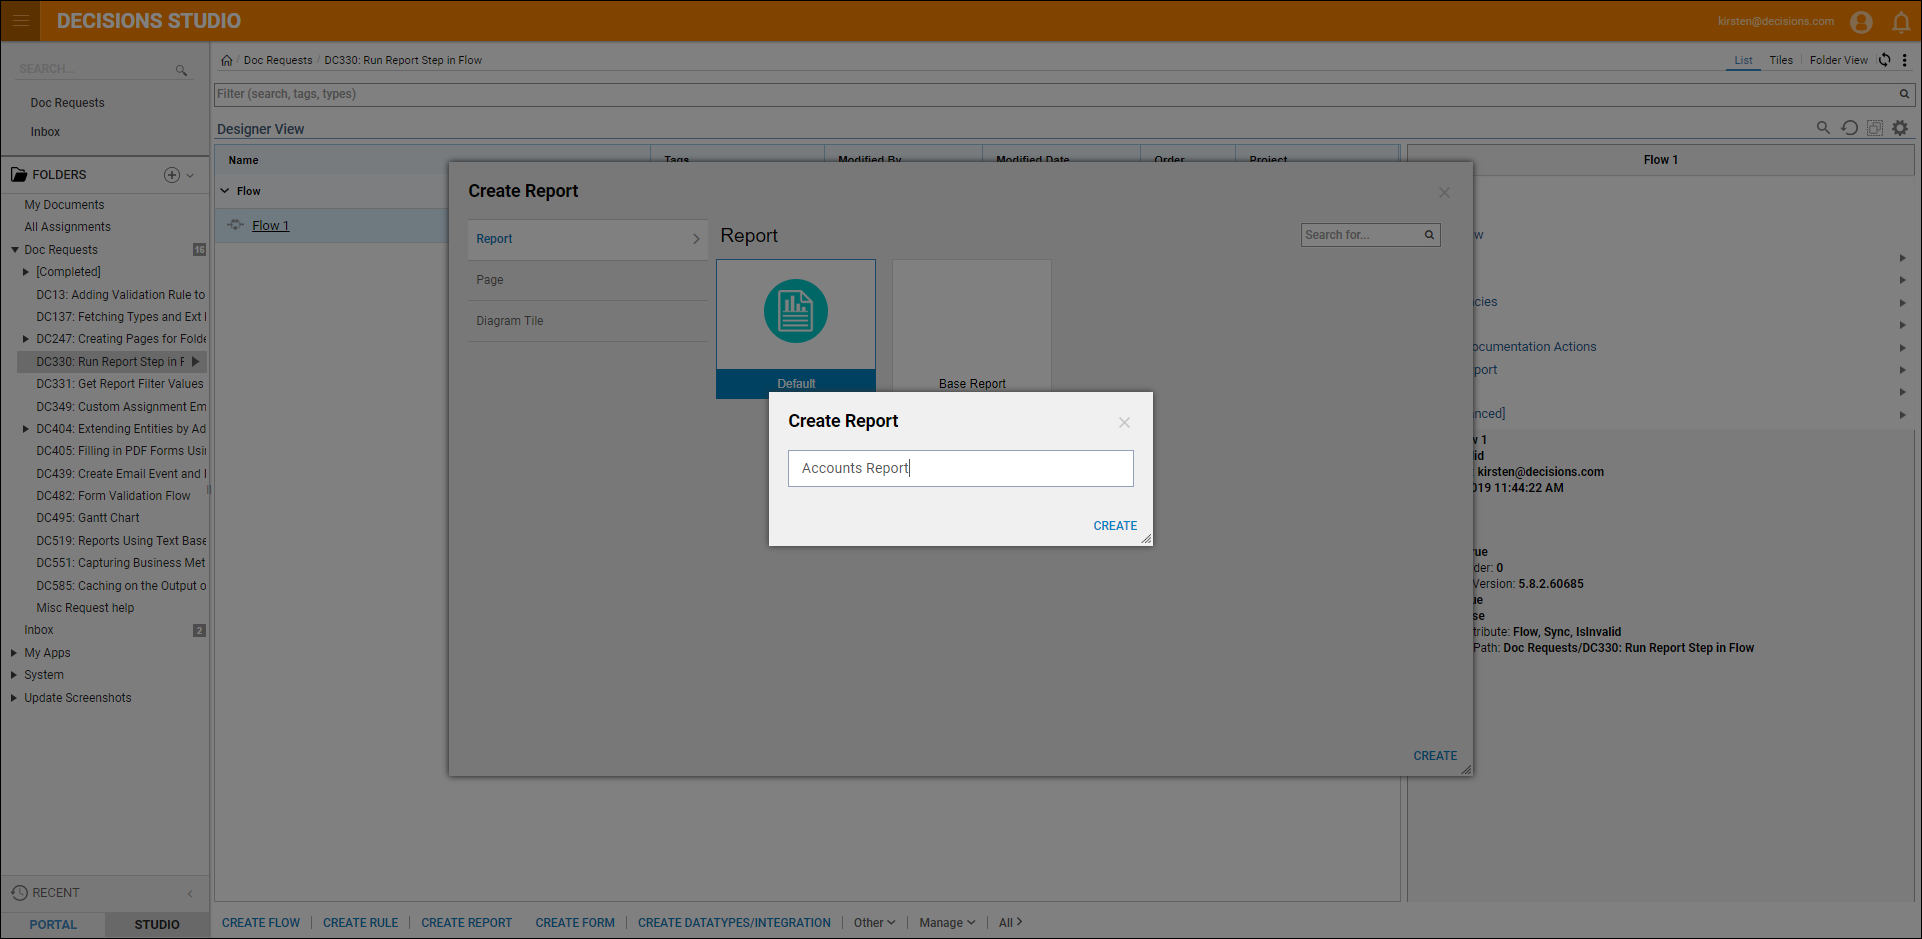Image resolution: width=1922 pixels, height=939 pixels.
Task: Click the filter bar search icon
Action: point(1904,94)
